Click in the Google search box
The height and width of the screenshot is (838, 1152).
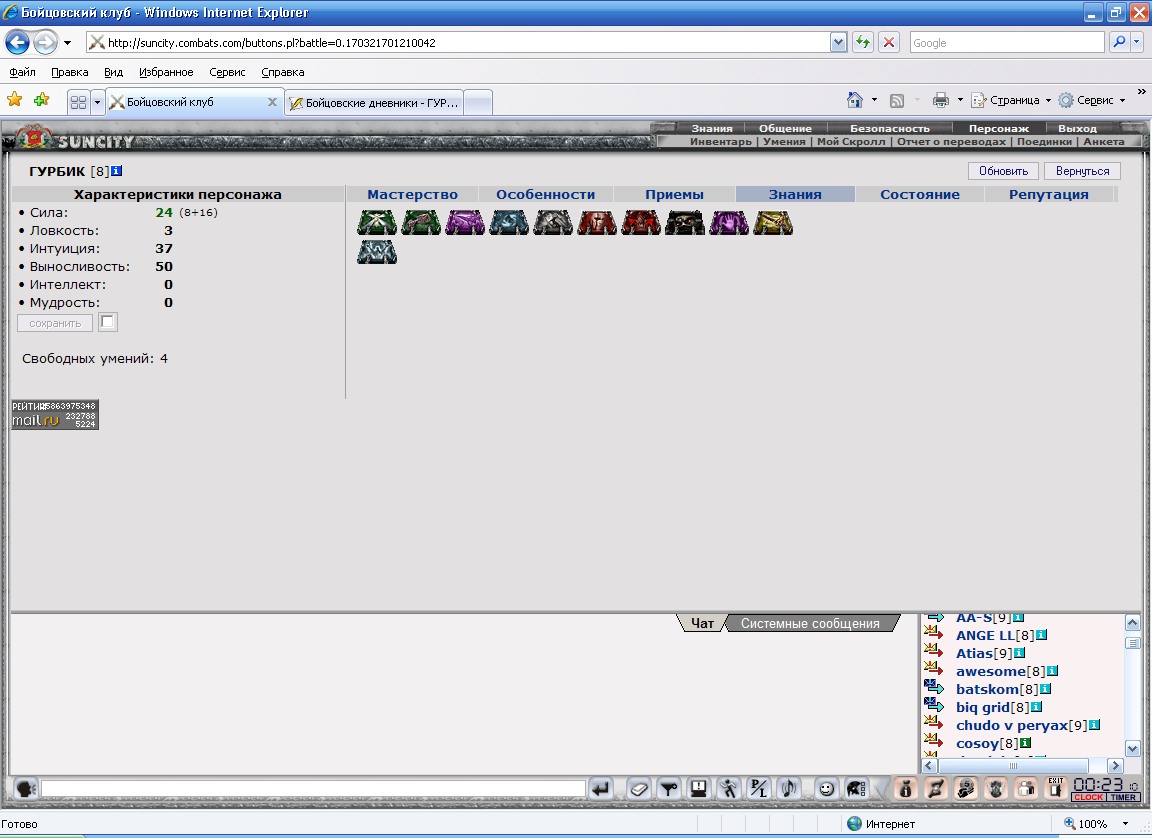[1007, 43]
